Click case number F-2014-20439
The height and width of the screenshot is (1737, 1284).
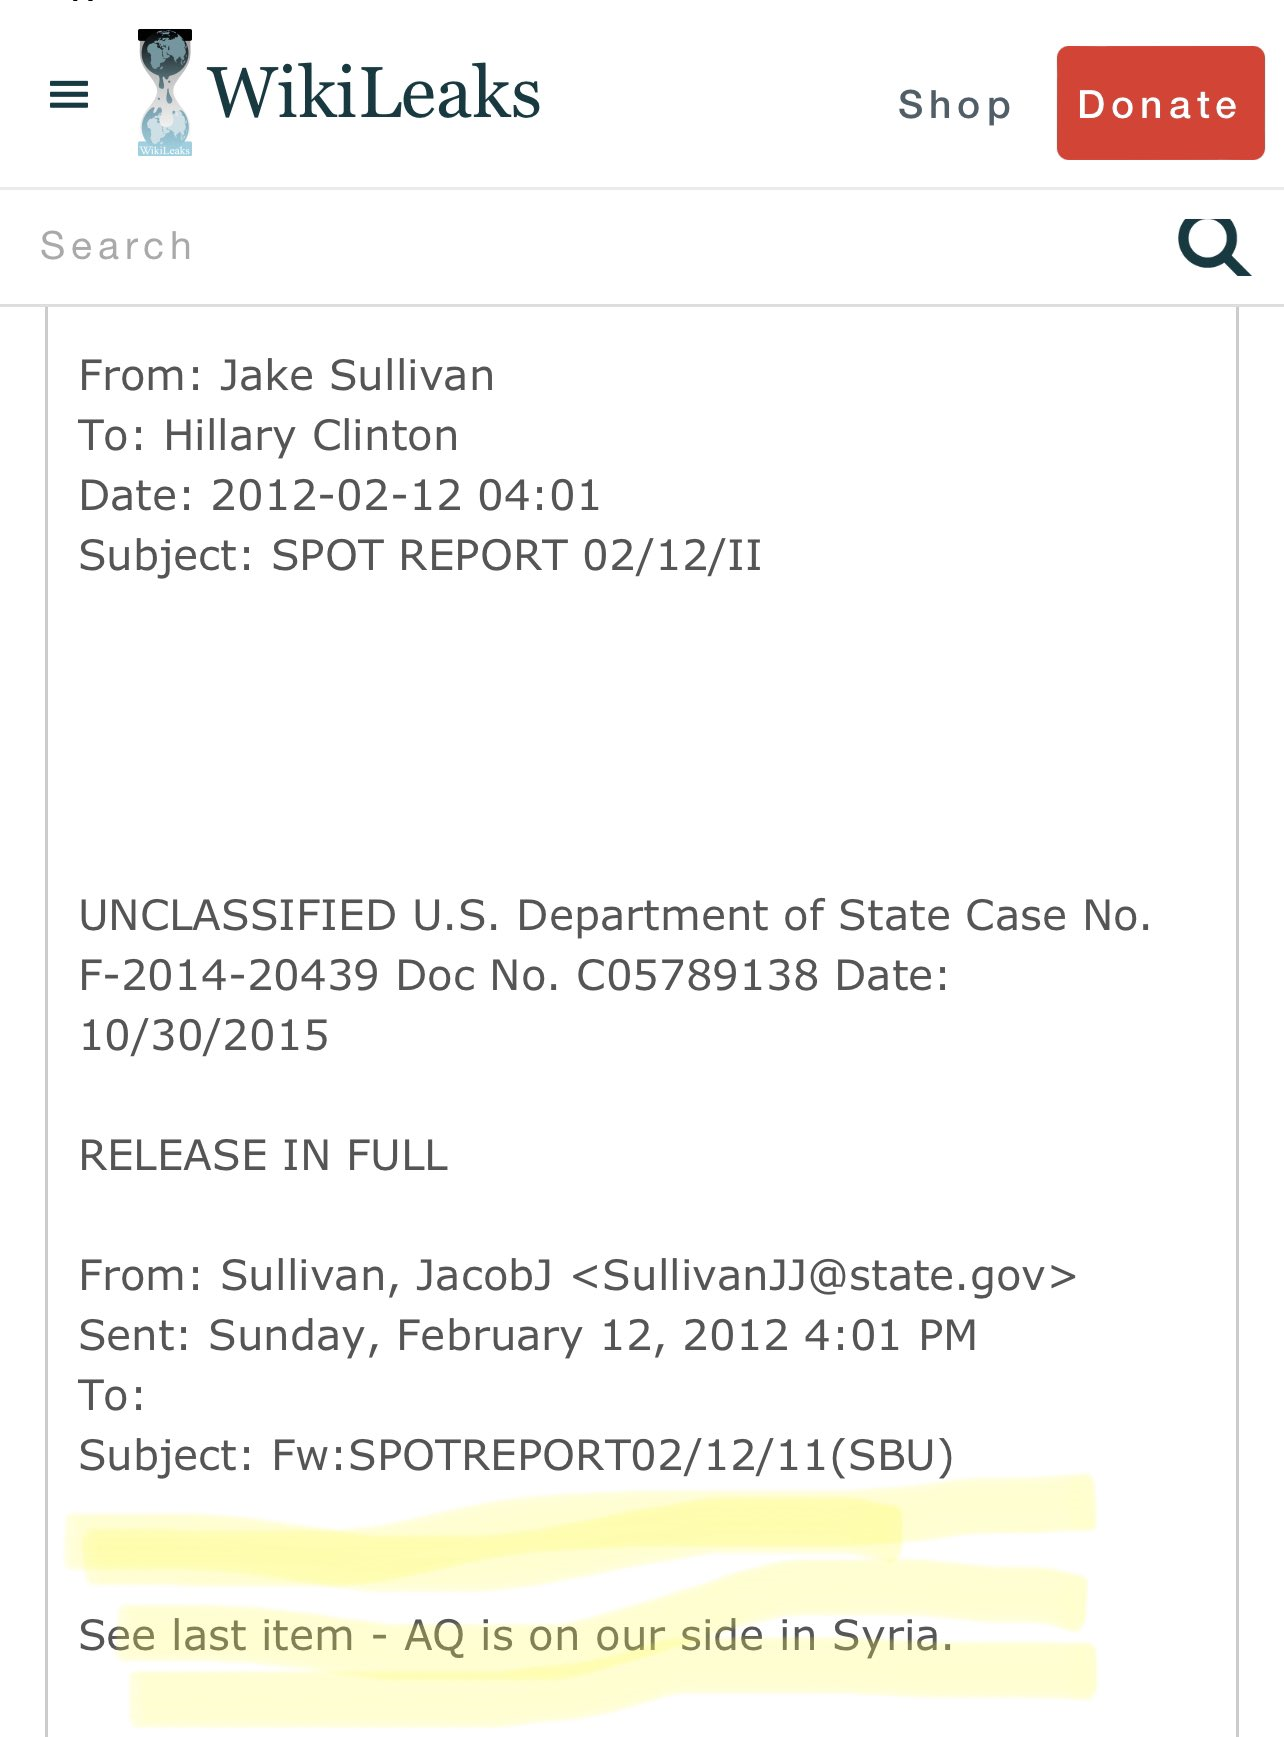(229, 976)
